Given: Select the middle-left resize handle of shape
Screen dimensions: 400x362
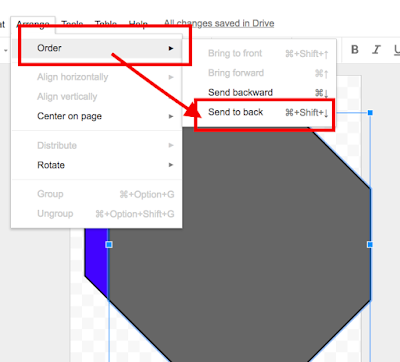Looking at the screenshot, I should [x=109, y=245].
